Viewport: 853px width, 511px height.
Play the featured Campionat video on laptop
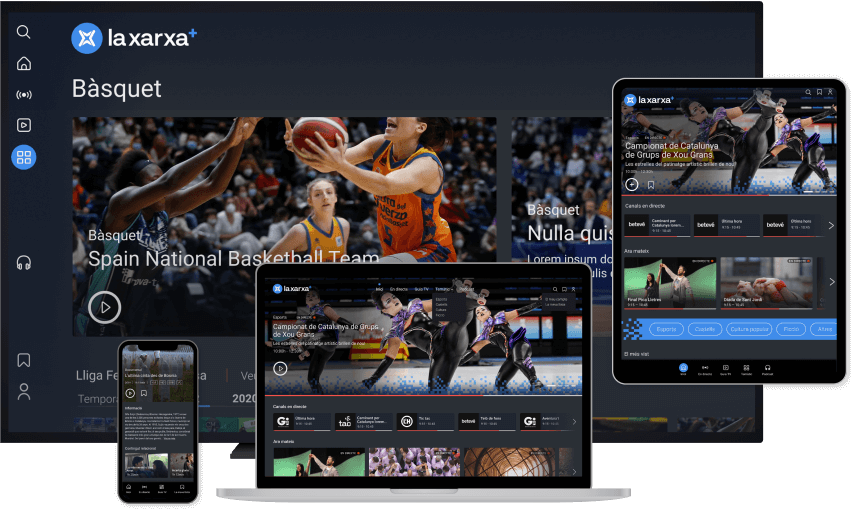tap(280, 368)
